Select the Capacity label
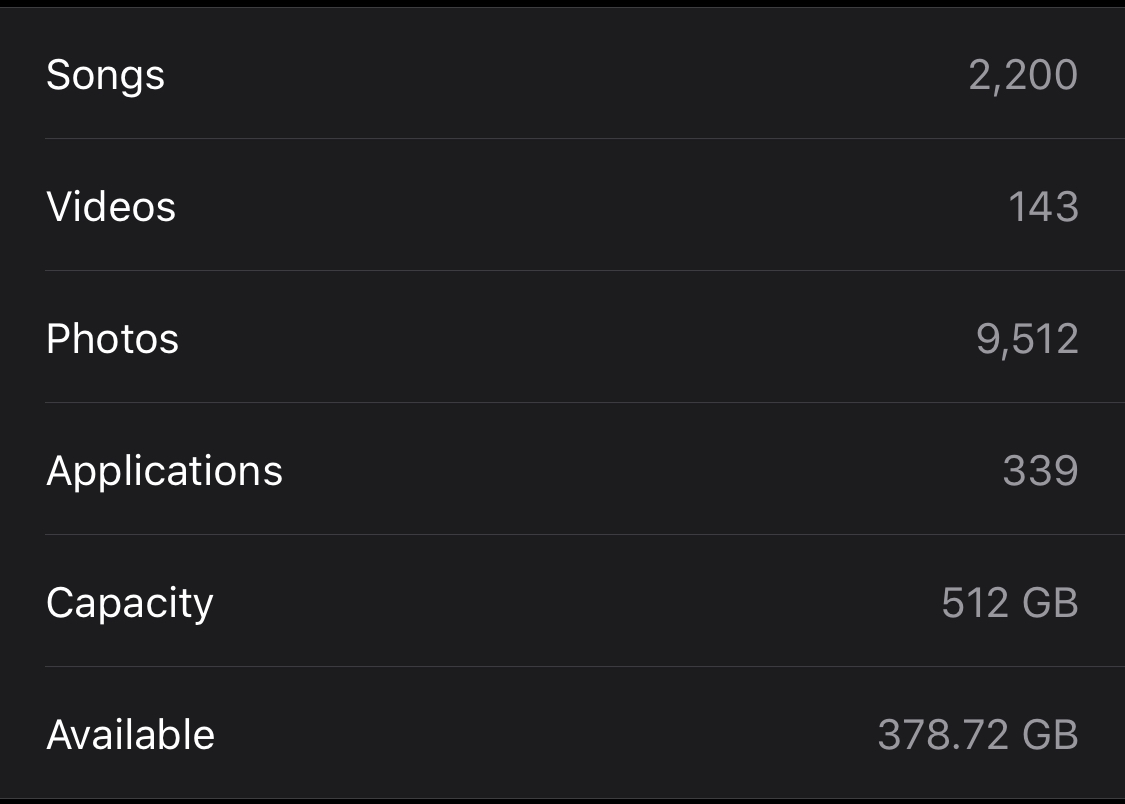This screenshot has width=1125, height=804. pyautogui.click(x=130, y=604)
